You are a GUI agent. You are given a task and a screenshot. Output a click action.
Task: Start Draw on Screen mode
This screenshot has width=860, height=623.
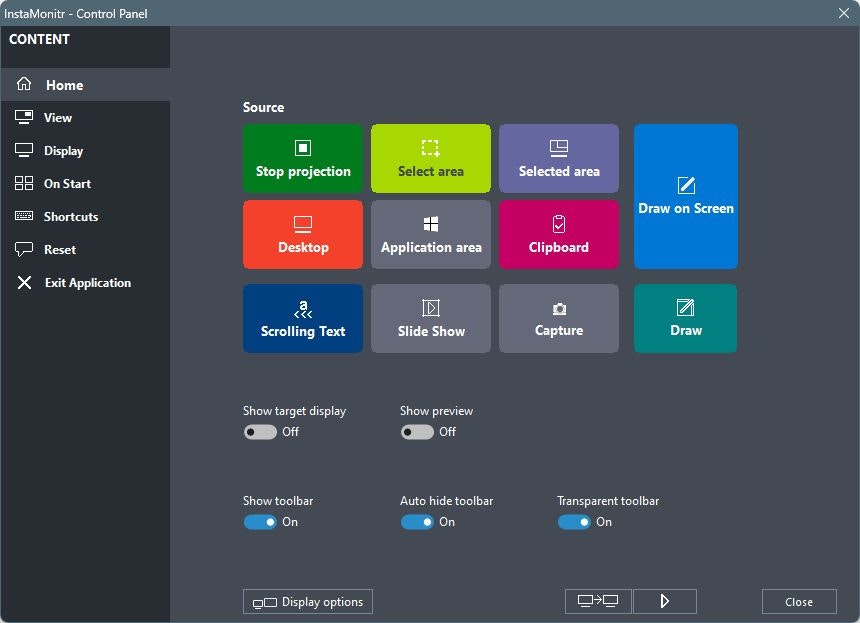[x=686, y=196]
